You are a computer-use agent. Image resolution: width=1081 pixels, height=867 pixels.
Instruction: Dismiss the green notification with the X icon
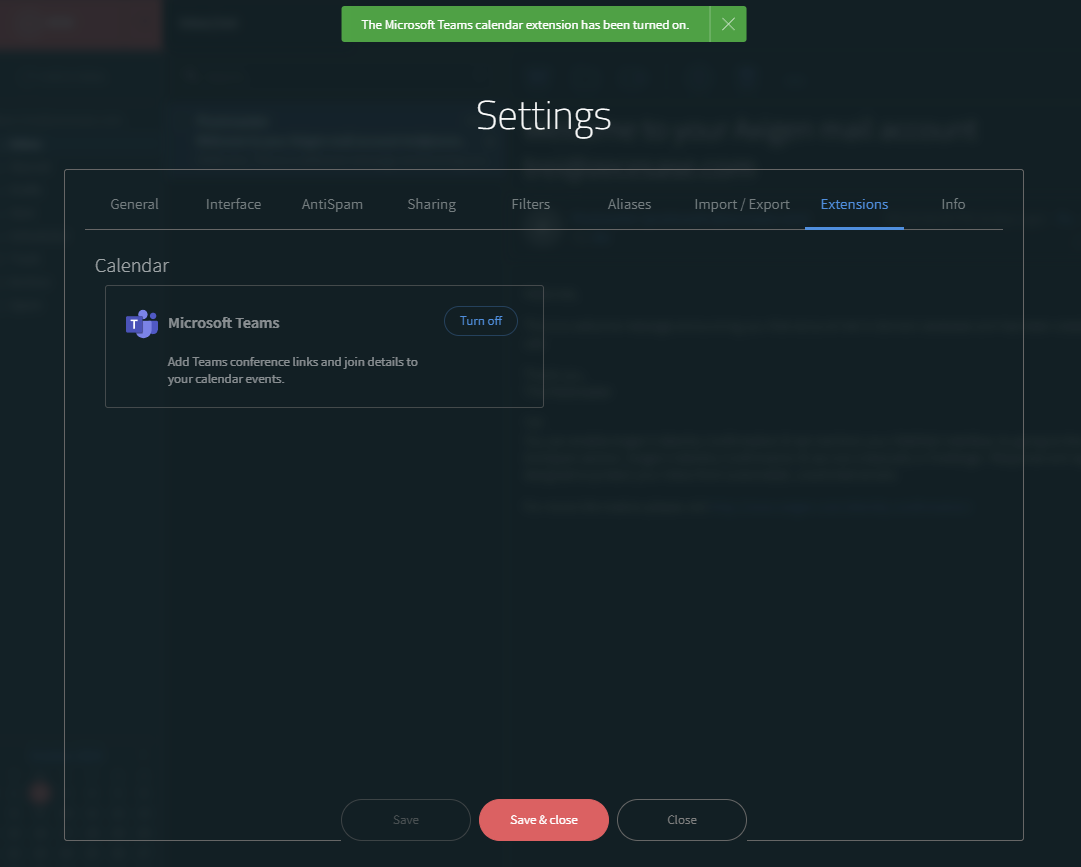pyautogui.click(x=728, y=25)
